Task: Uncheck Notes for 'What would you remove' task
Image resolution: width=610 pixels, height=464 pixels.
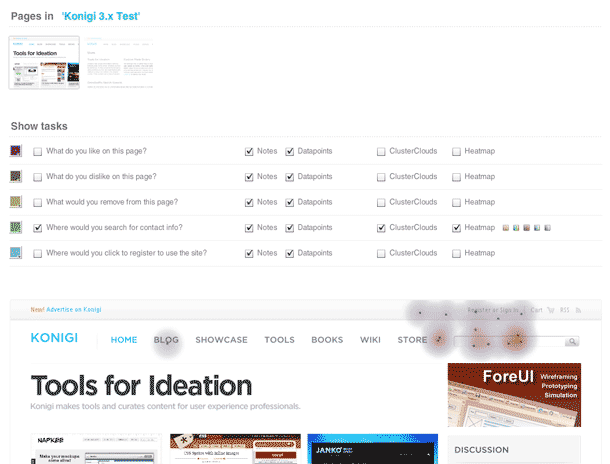Action: 249,202
